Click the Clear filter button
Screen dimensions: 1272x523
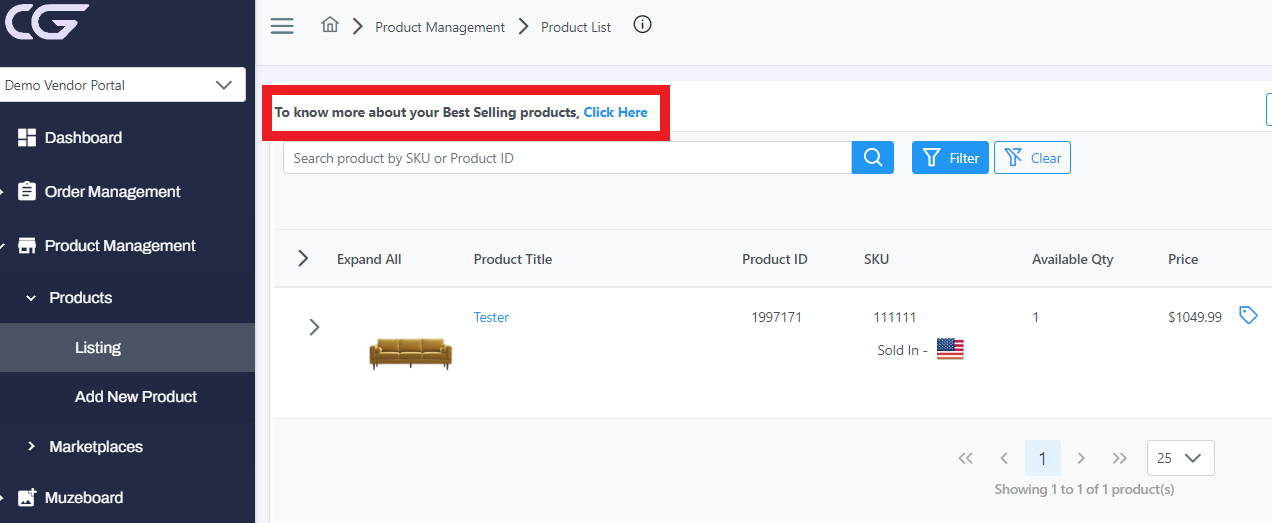point(1032,158)
